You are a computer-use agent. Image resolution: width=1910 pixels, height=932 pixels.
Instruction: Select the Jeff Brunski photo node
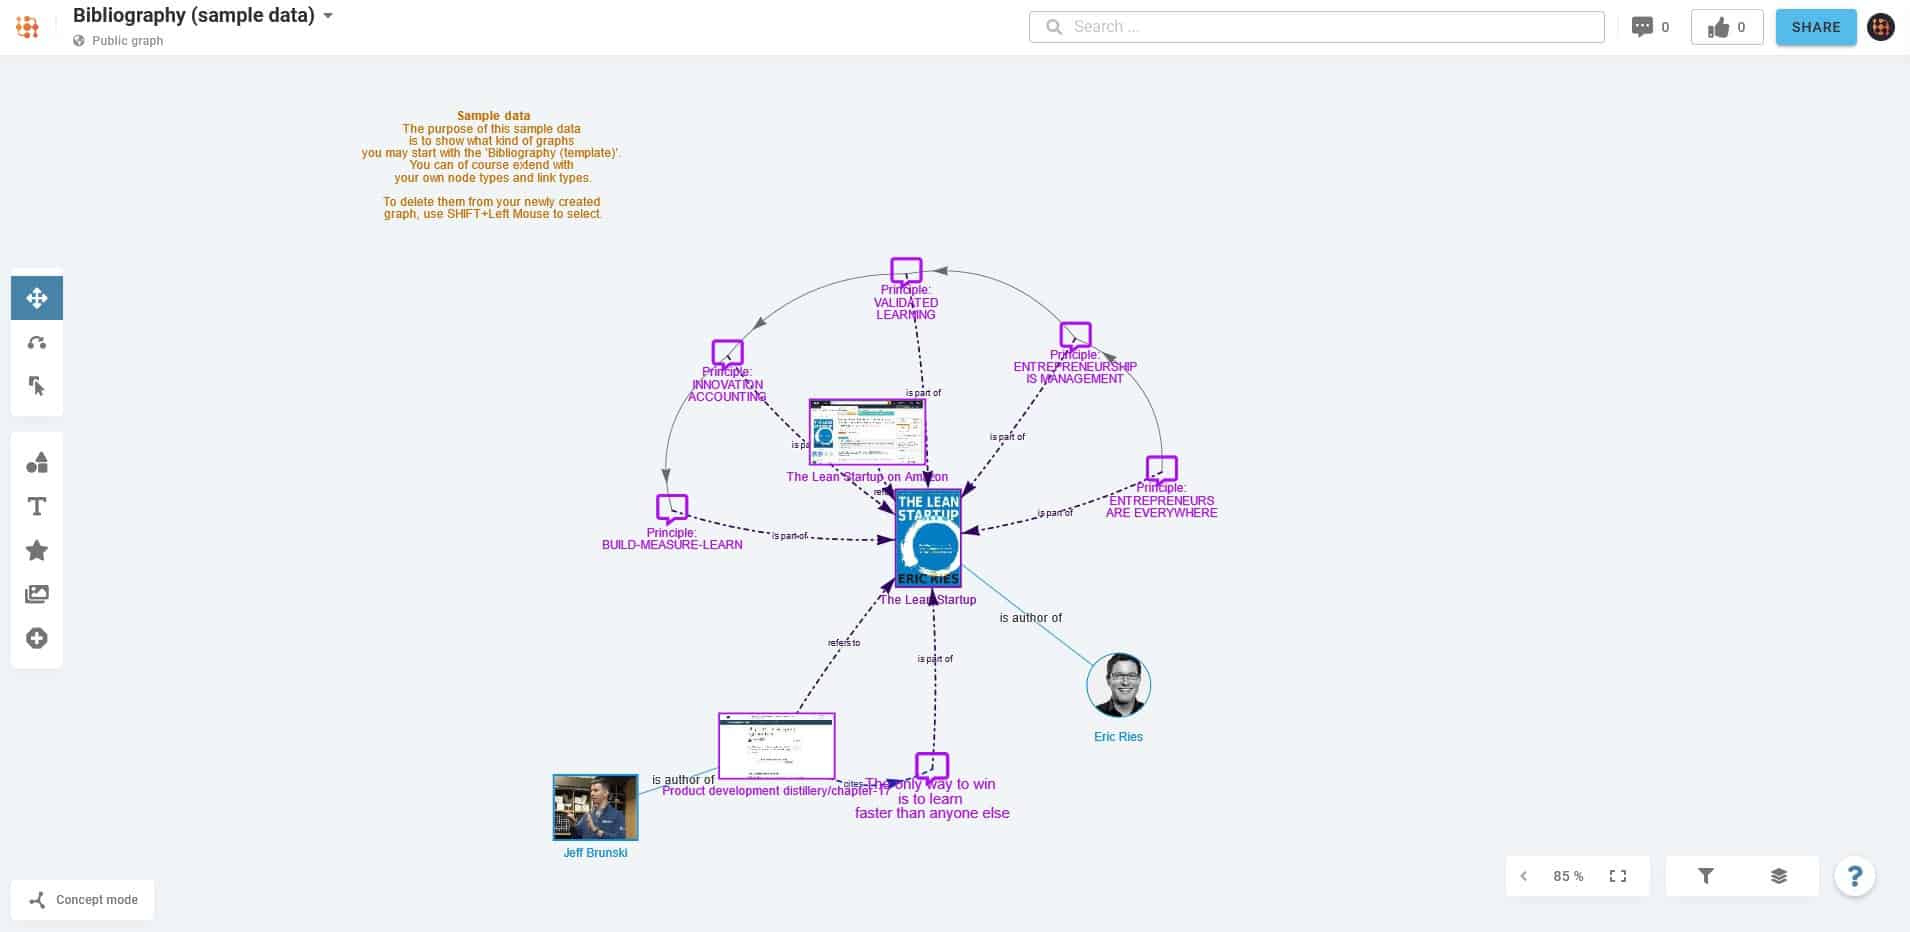click(x=595, y=807)
